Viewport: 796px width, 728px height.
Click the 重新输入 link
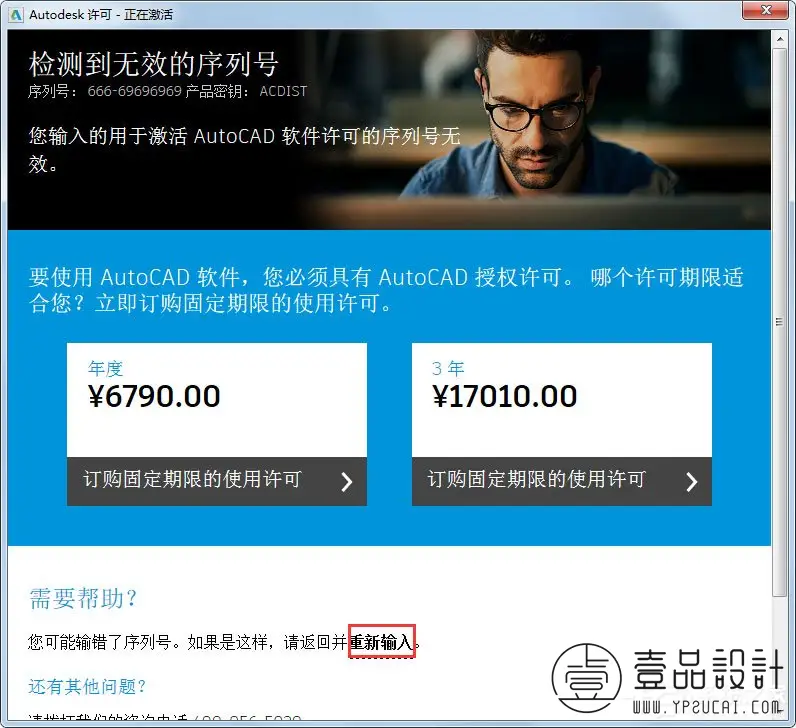(x=382, y=642)
